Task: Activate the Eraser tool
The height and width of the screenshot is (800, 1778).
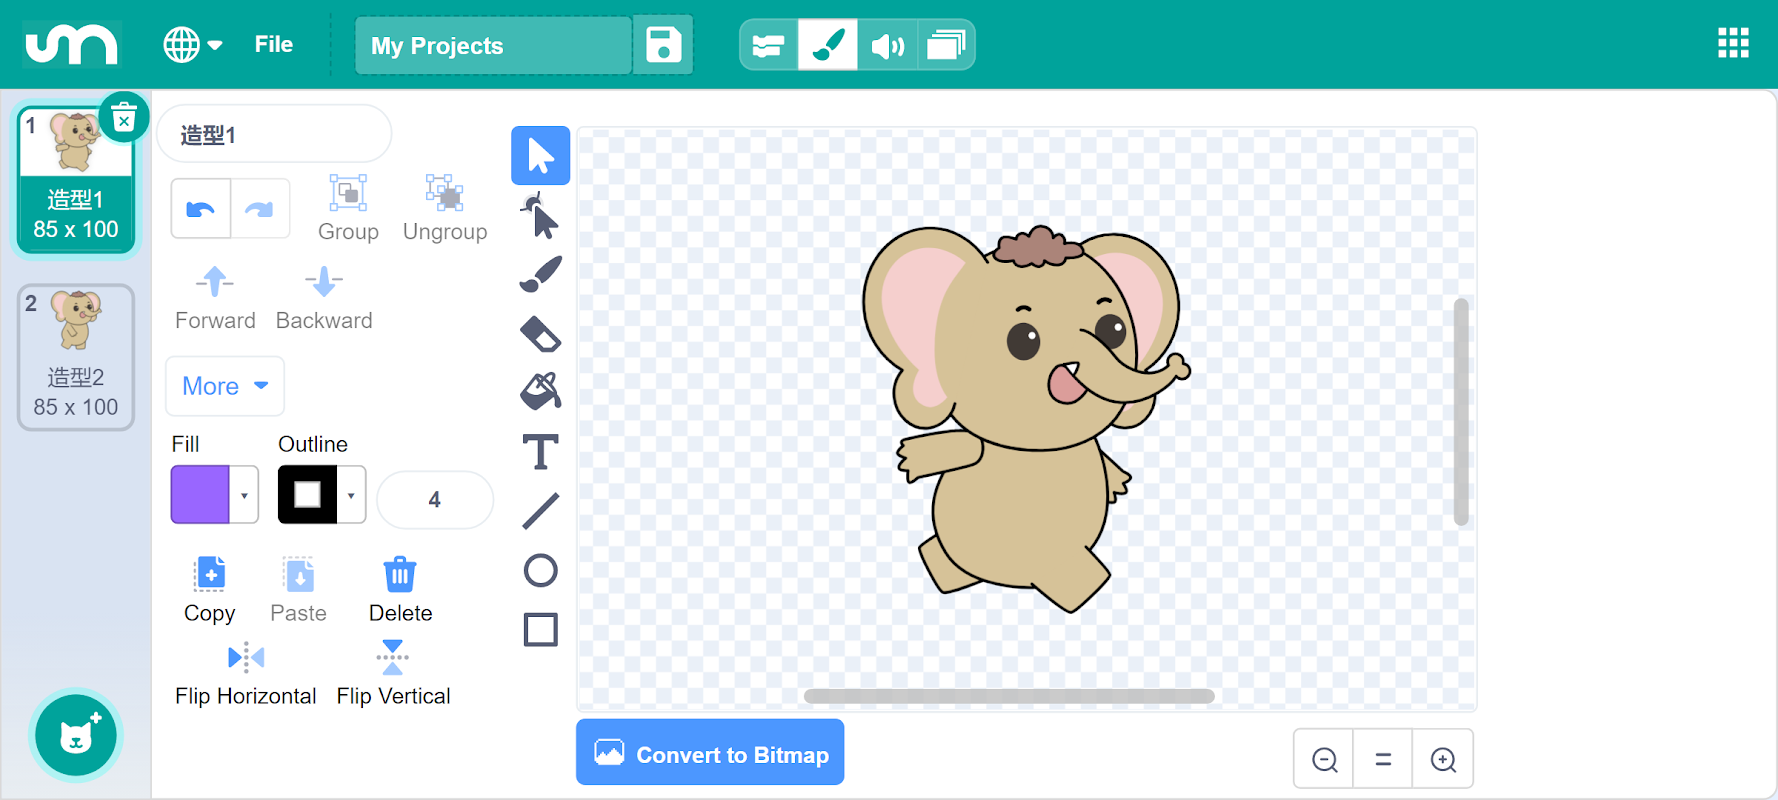Action: 541,334
